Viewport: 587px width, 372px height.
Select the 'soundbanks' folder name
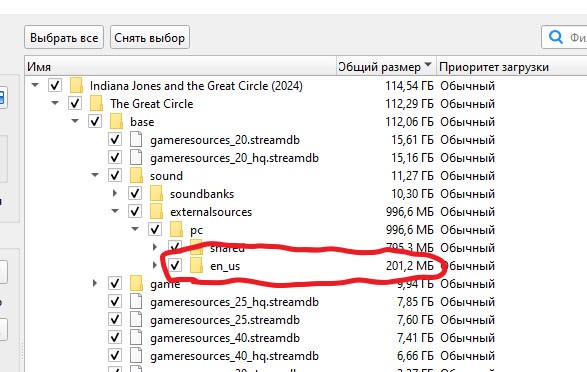(202, 194)
